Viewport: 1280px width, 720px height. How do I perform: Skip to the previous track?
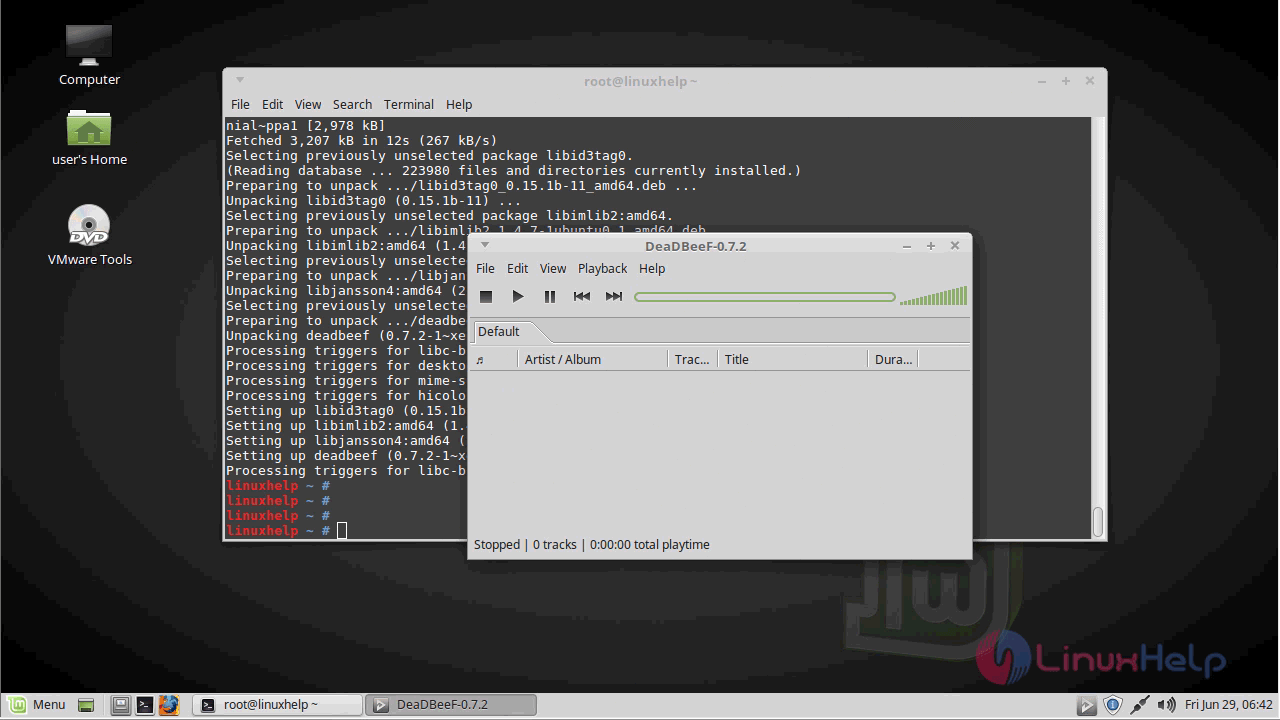(582, 296)
